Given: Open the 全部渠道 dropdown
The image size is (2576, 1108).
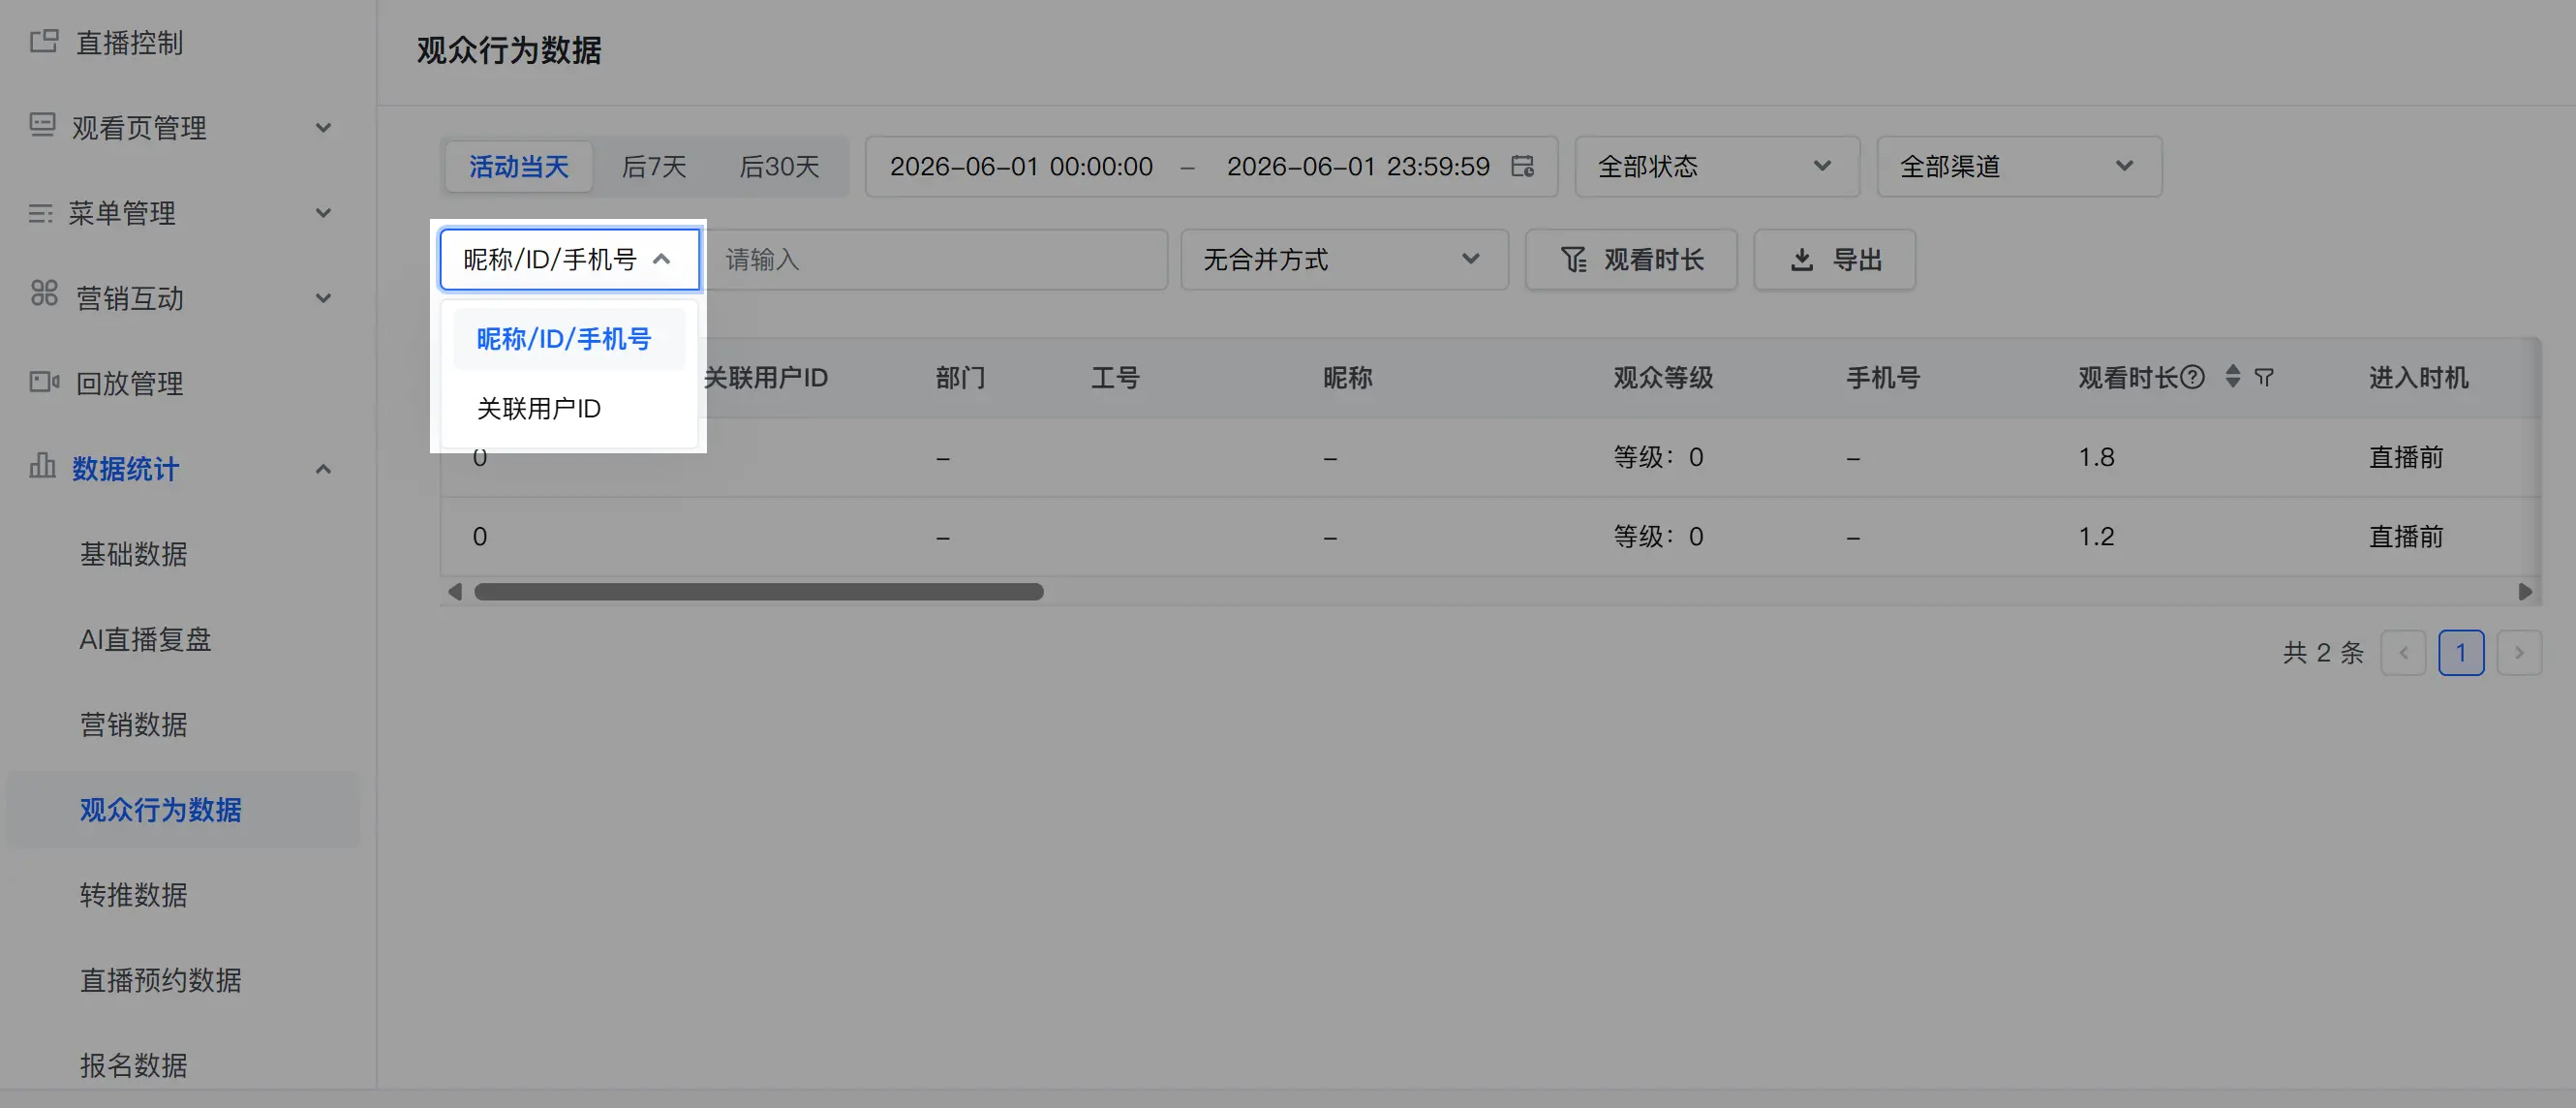Looking at the screenshot, I should click(2019, 166).
